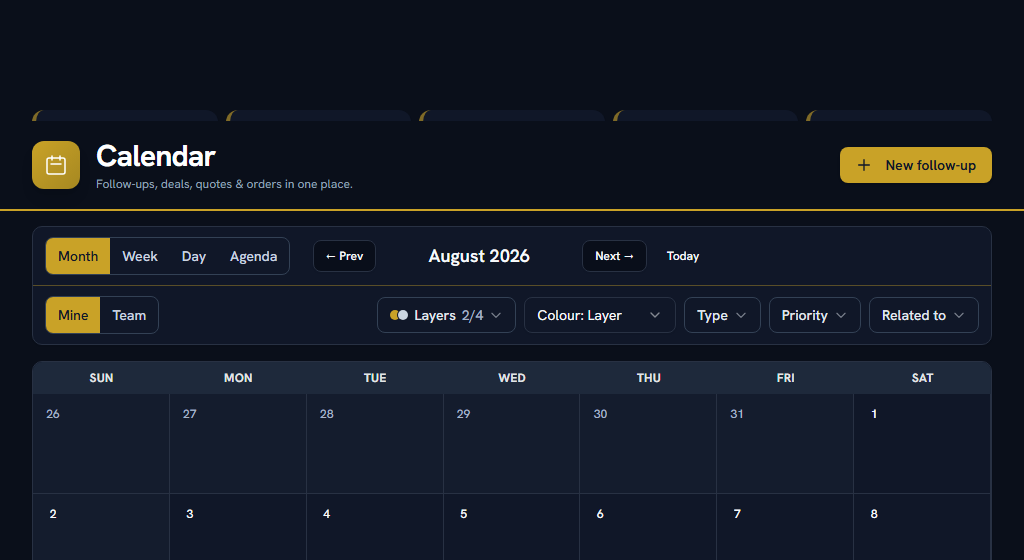Select the MON column header
Image resolution: width=1024 pixels, height=560 pixels.
coord(238,378)
